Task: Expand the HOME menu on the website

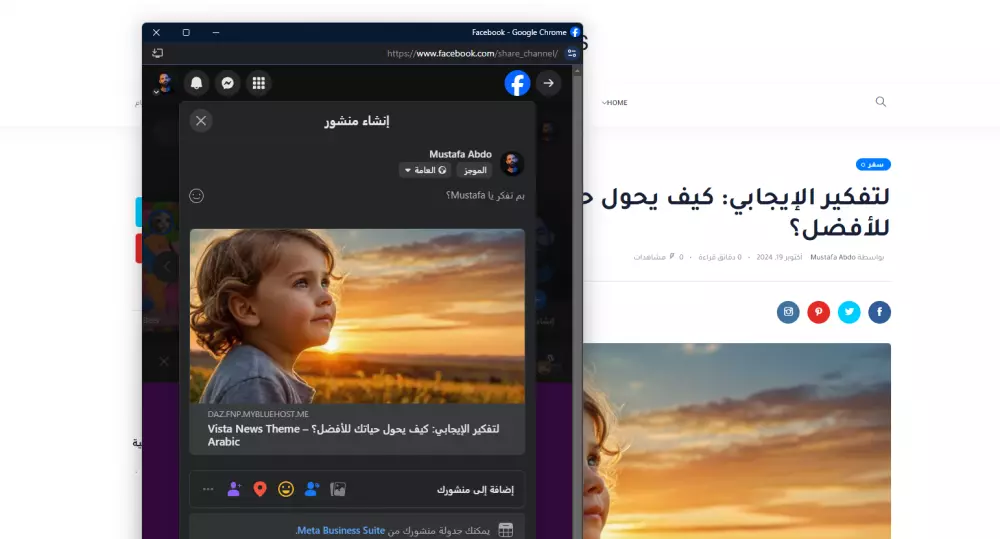Action: click(x=615, y=102)
